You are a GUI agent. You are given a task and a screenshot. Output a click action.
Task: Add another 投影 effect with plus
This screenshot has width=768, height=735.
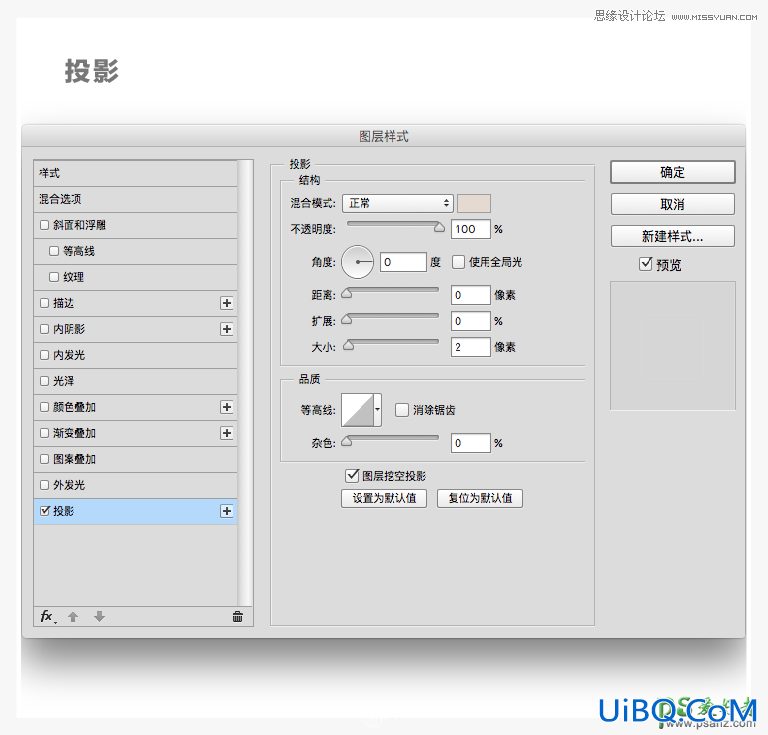[226, 511]
